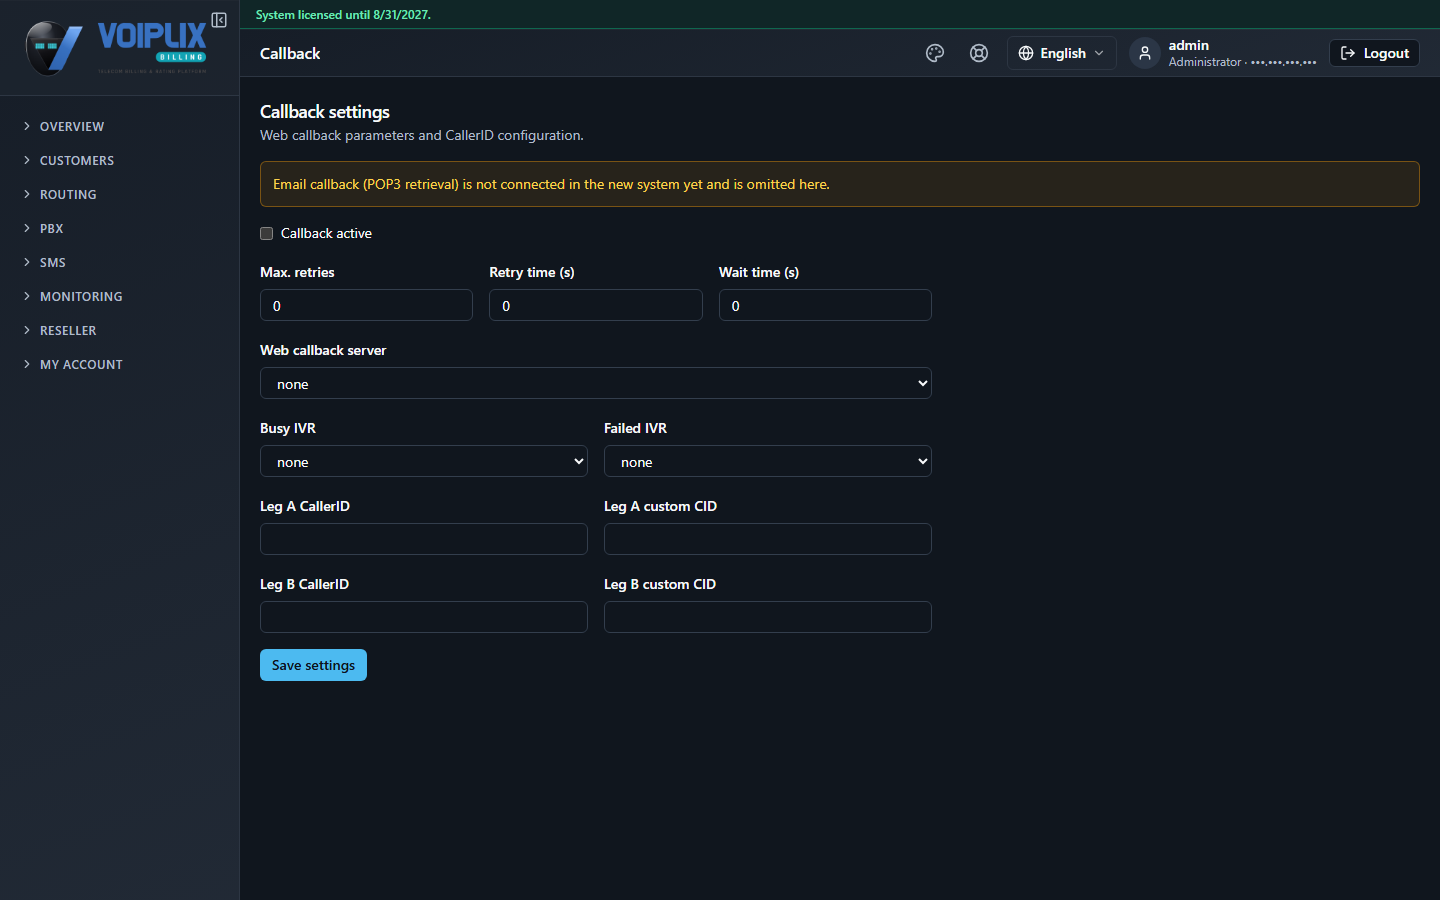Click the Leg B custom CID field
This screenshot has height=900, width=1440.
[x=768, y=617]
